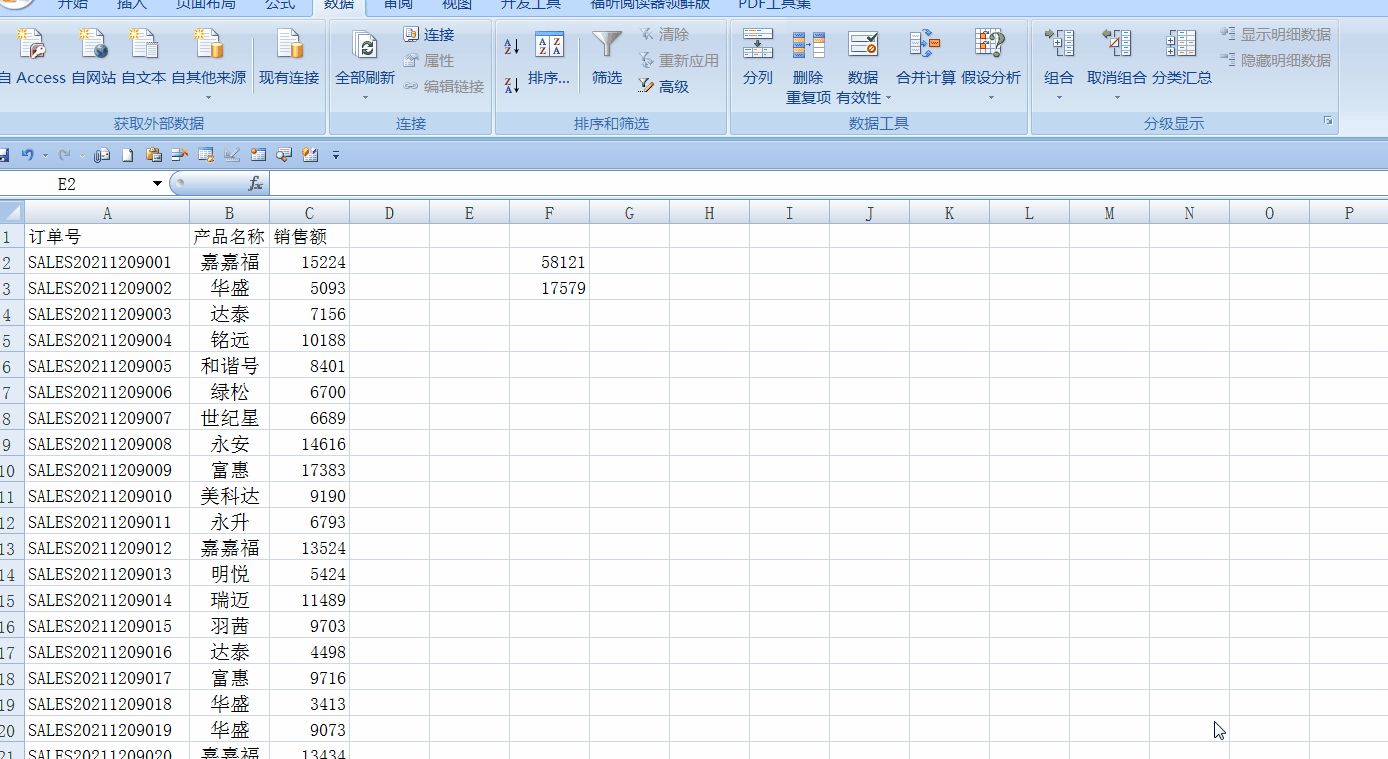Viewport: 1388px width, 759px height.
Task: Open the Name Box dropdown arrow
Action: point(157,184)
